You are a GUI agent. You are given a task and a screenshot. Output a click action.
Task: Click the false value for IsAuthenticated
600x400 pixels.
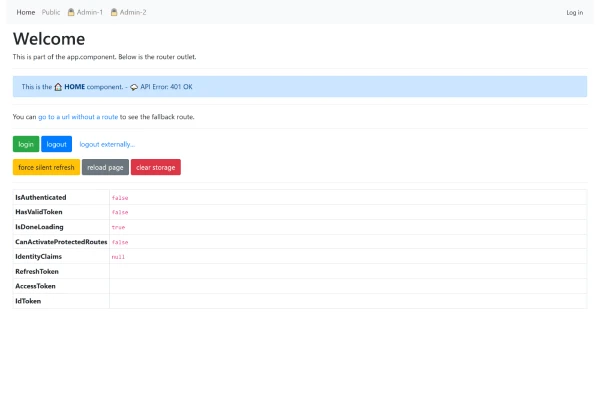(x=120, y=198)
